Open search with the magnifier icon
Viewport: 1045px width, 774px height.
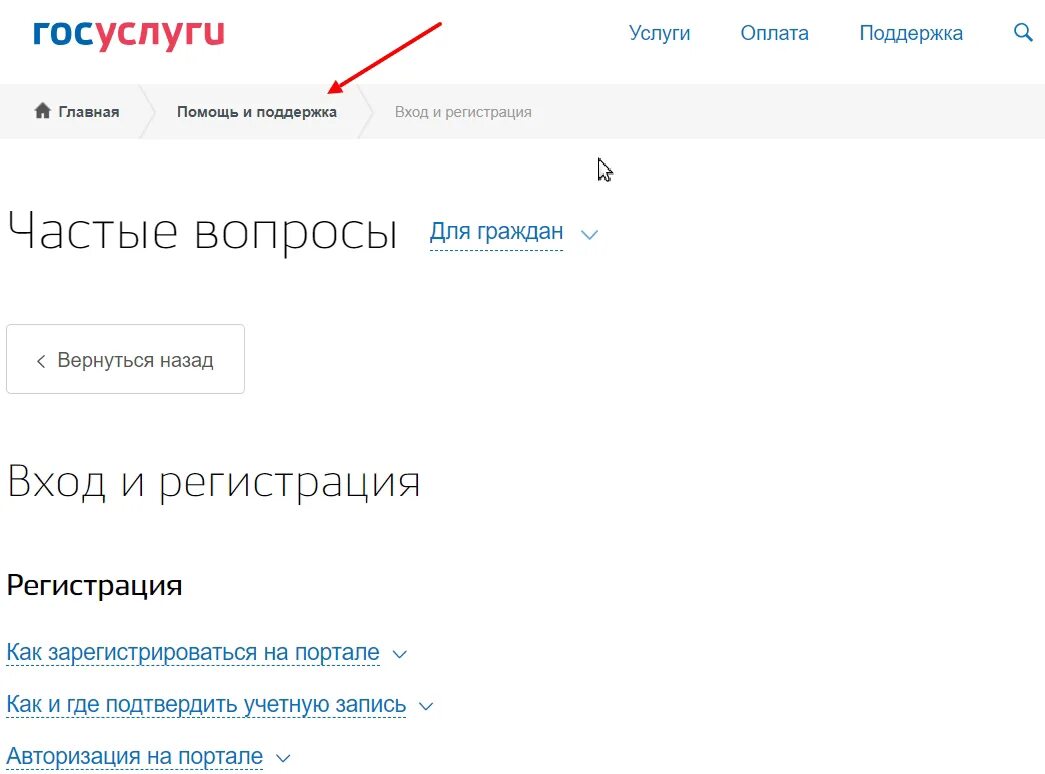pos(1023,32)
